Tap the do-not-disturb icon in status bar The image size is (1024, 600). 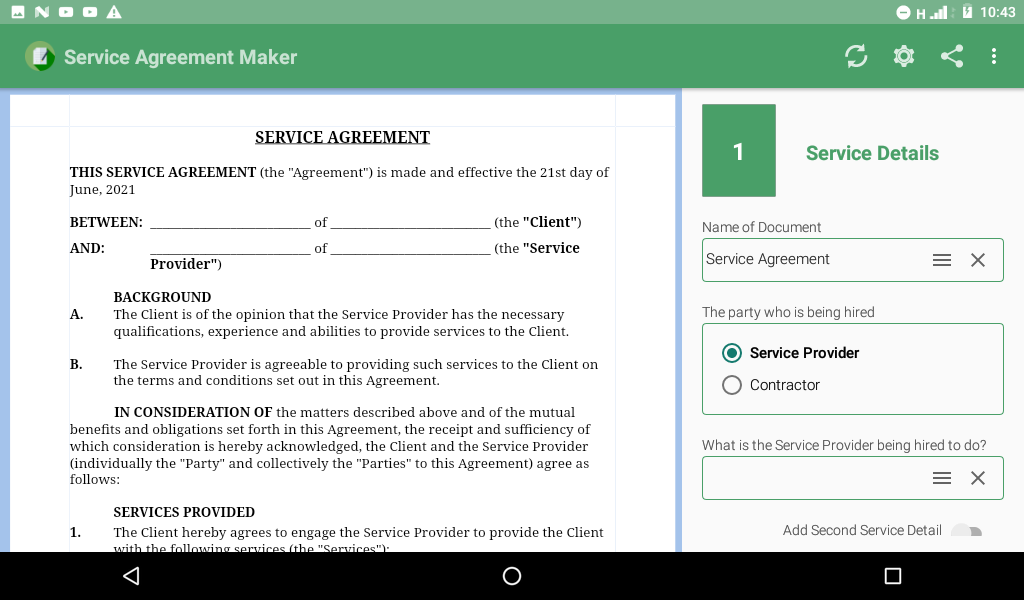(903, 12)
